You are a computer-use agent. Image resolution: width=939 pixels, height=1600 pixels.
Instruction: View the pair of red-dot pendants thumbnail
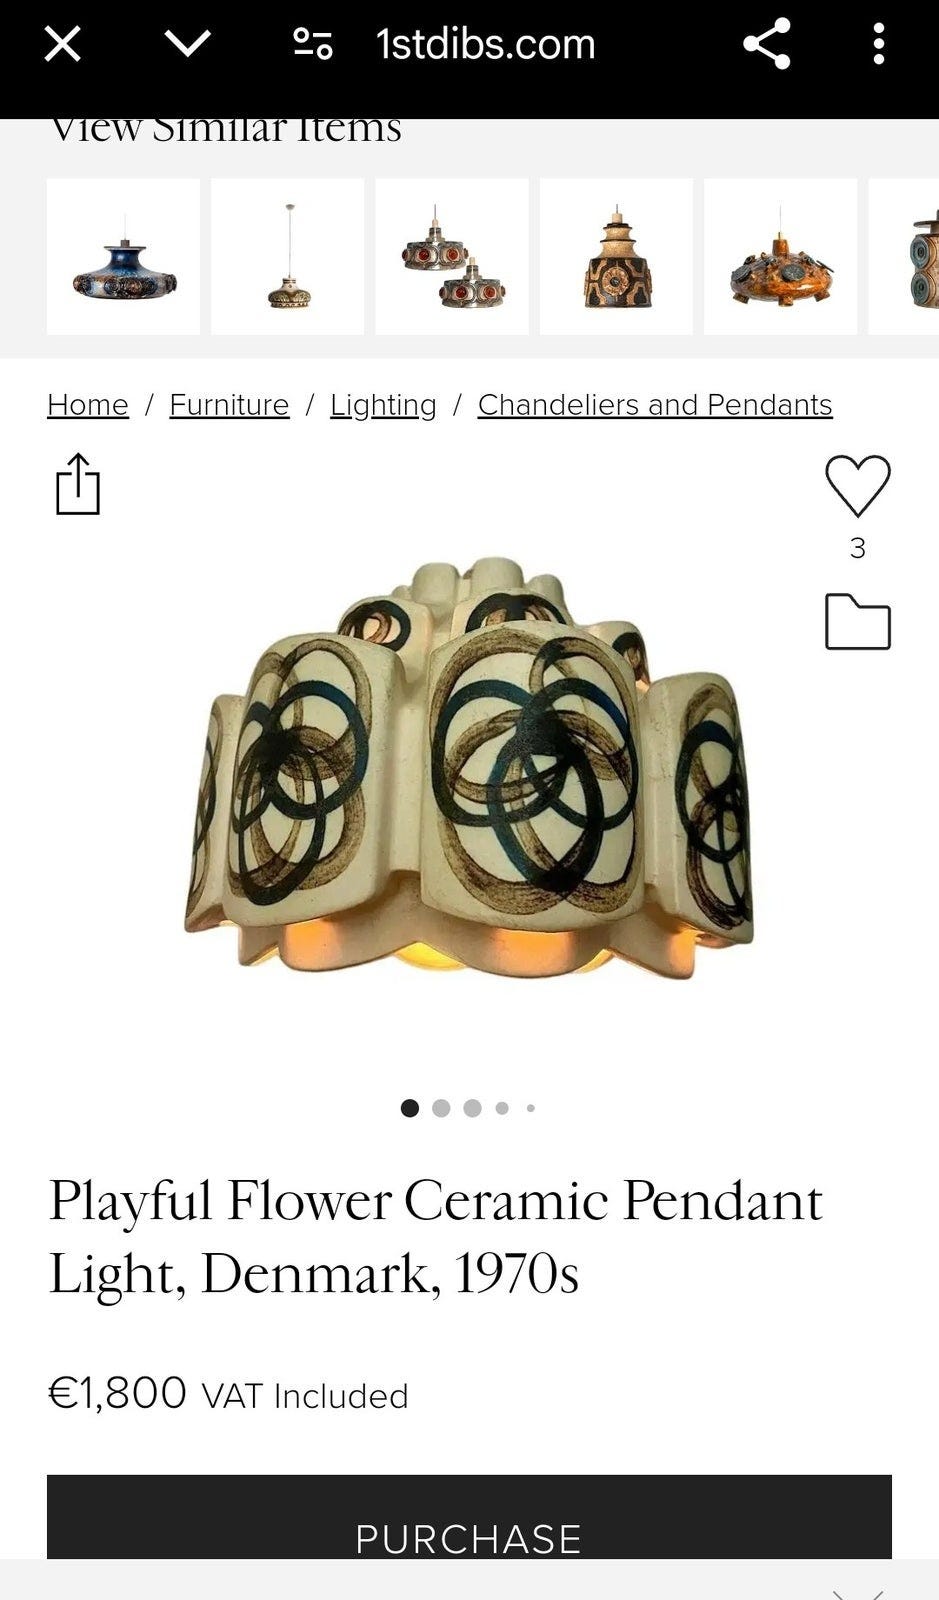point(452,257)
